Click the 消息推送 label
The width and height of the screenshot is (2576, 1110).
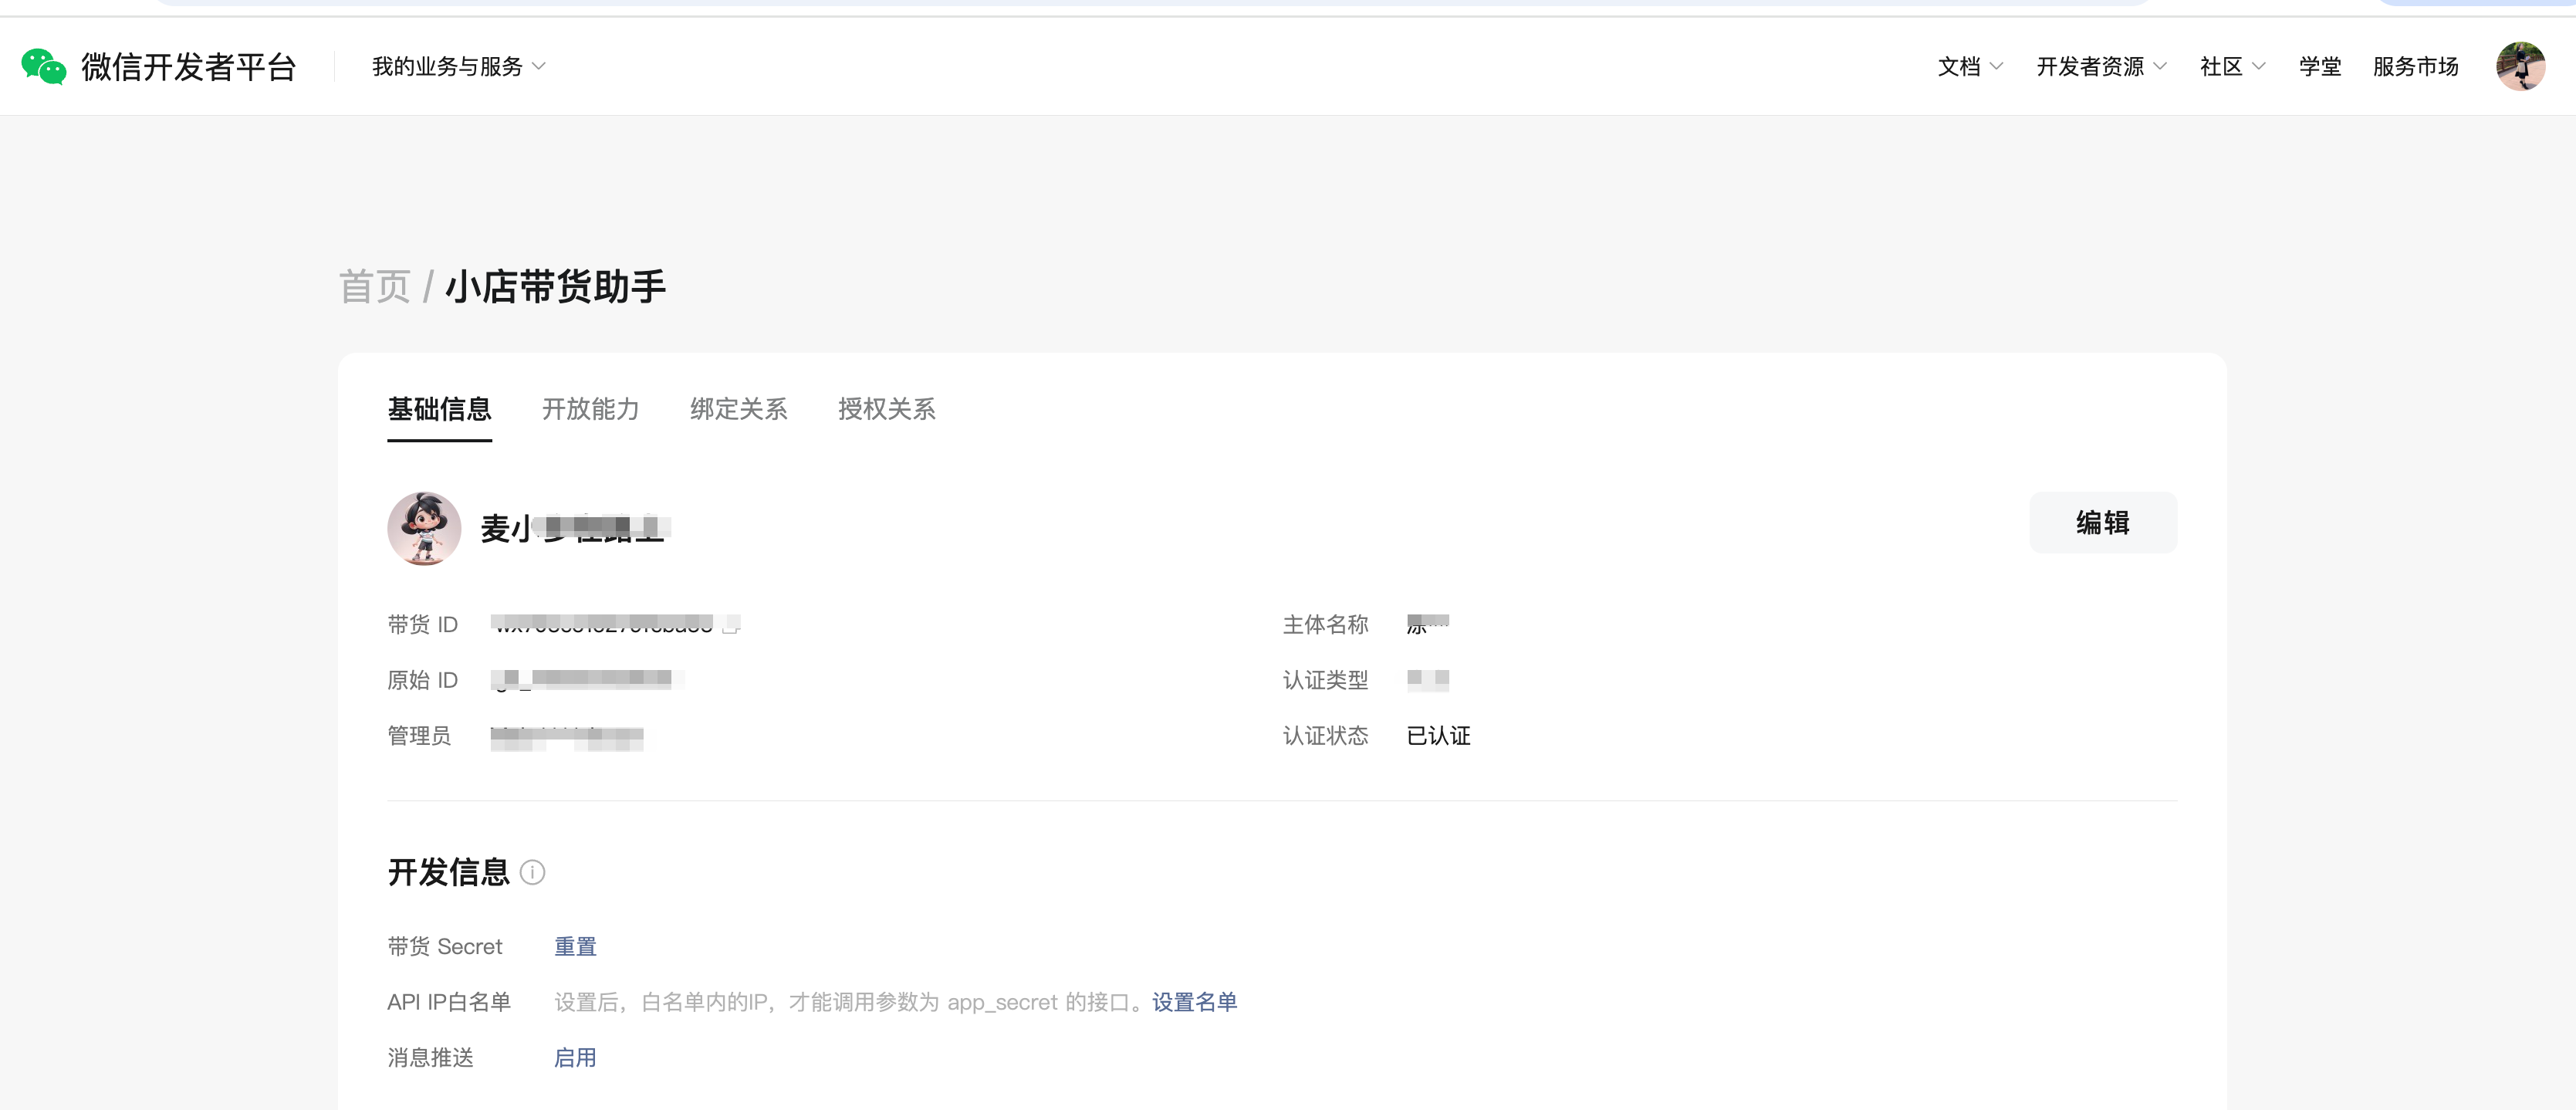tap(430, 1058)
